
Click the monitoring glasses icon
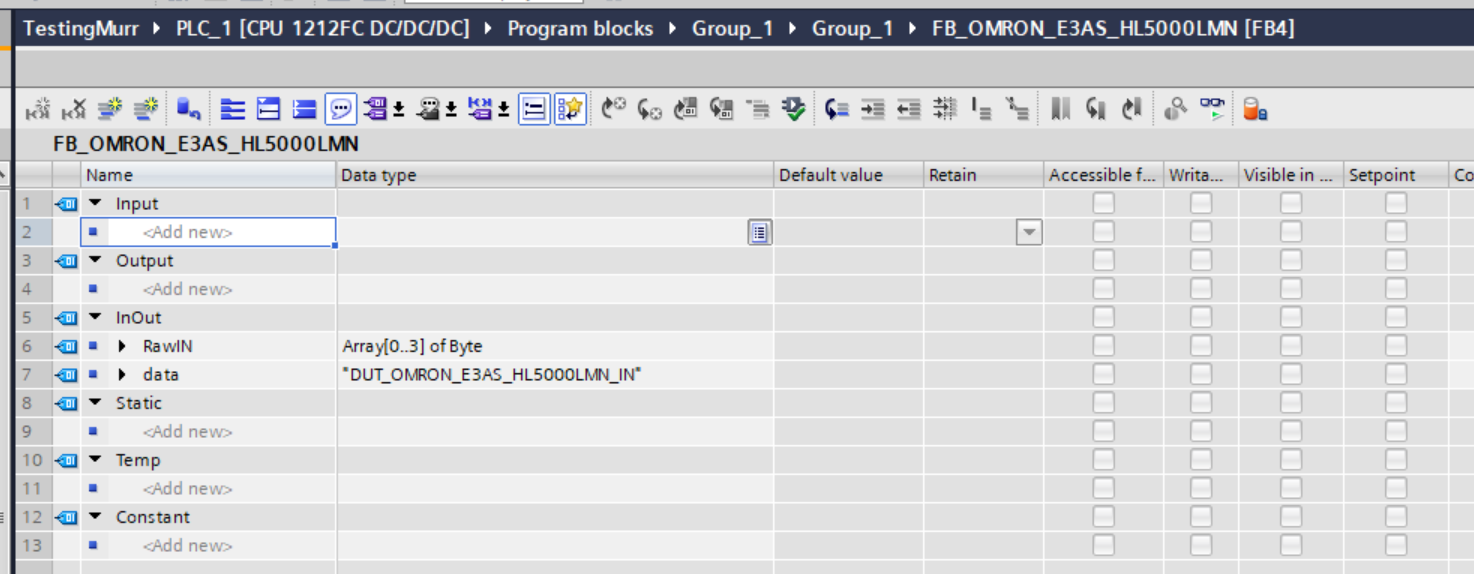[1212, 108]
